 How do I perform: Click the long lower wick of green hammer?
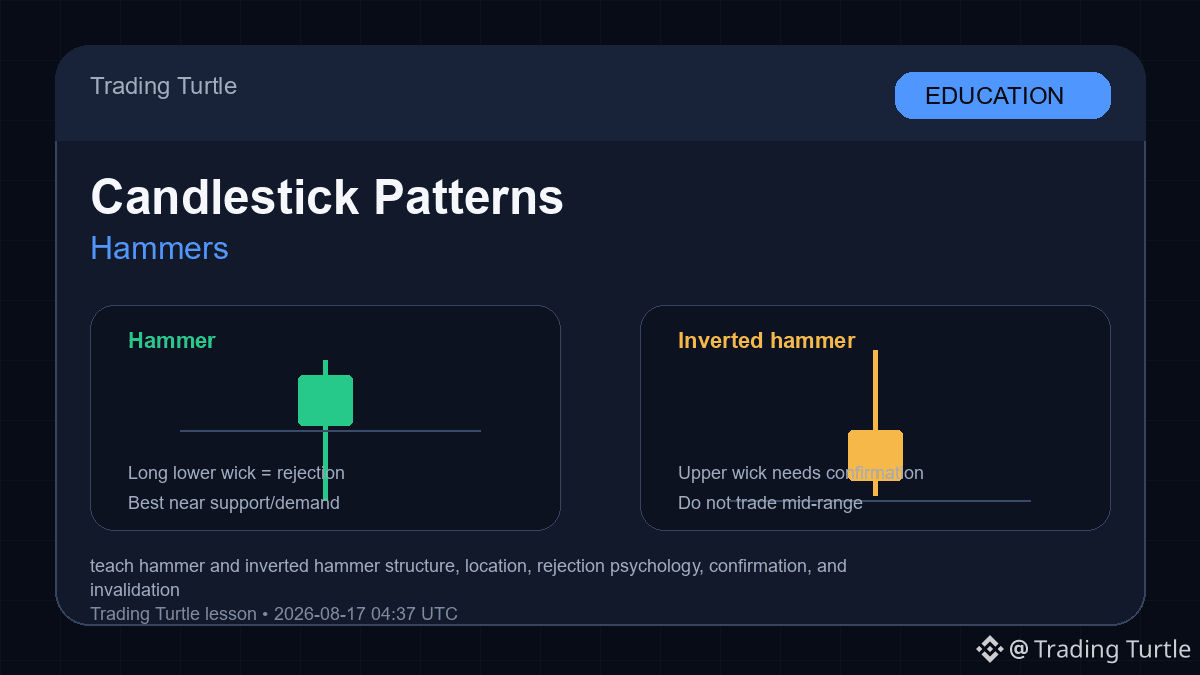click(325, 463)
